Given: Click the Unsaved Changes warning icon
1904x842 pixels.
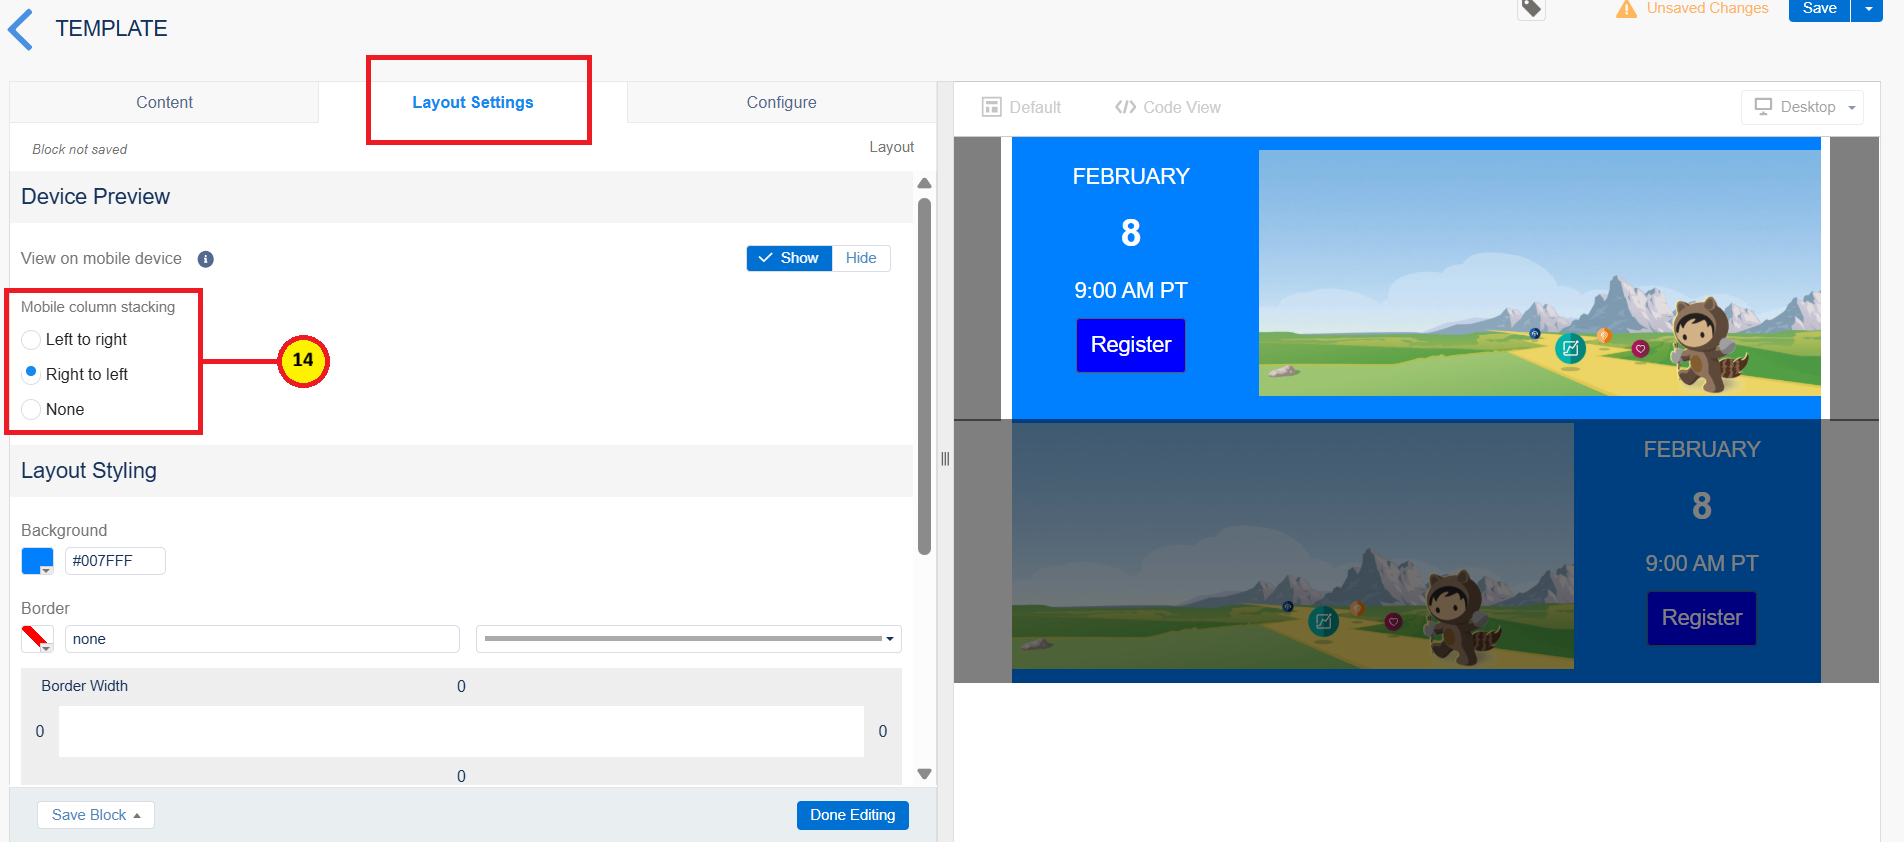Looking at the screenshot, I should coord(1626,9).
